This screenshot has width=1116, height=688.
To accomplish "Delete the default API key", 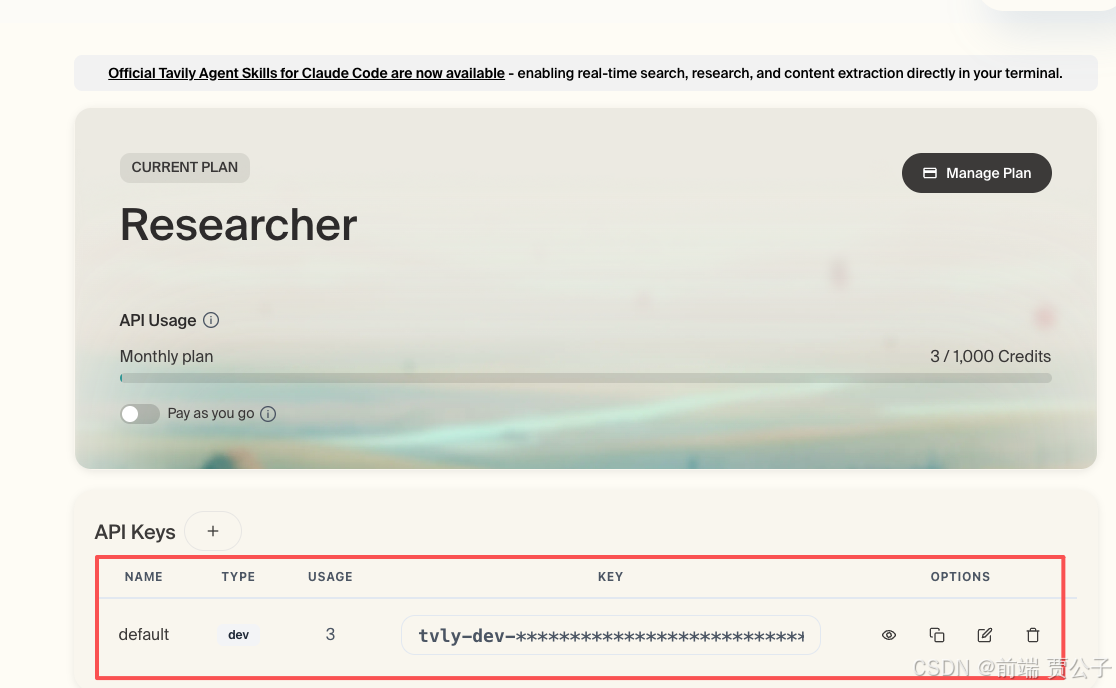I will pos(1033,635).
